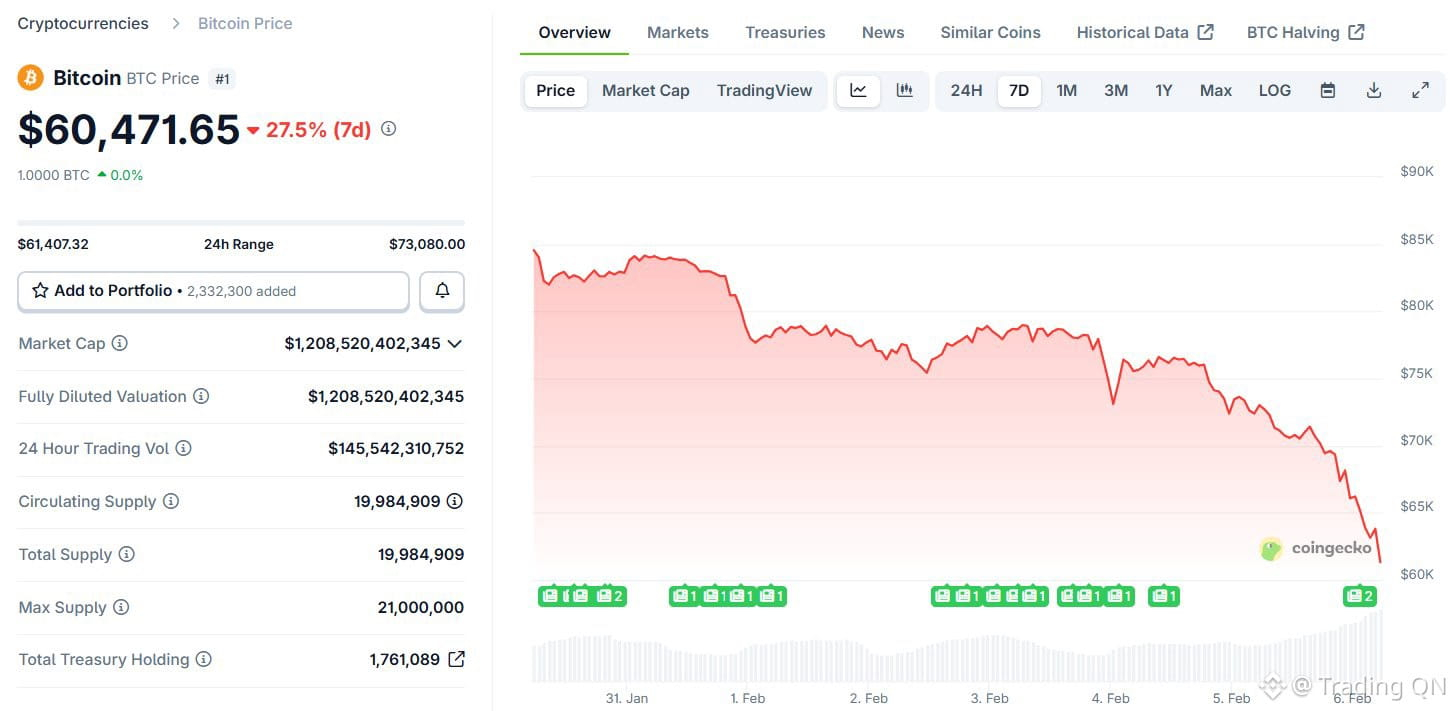Screen dimensions: 1454x711
Task: Expand the Market Cap value chevron
Action: 455,343
